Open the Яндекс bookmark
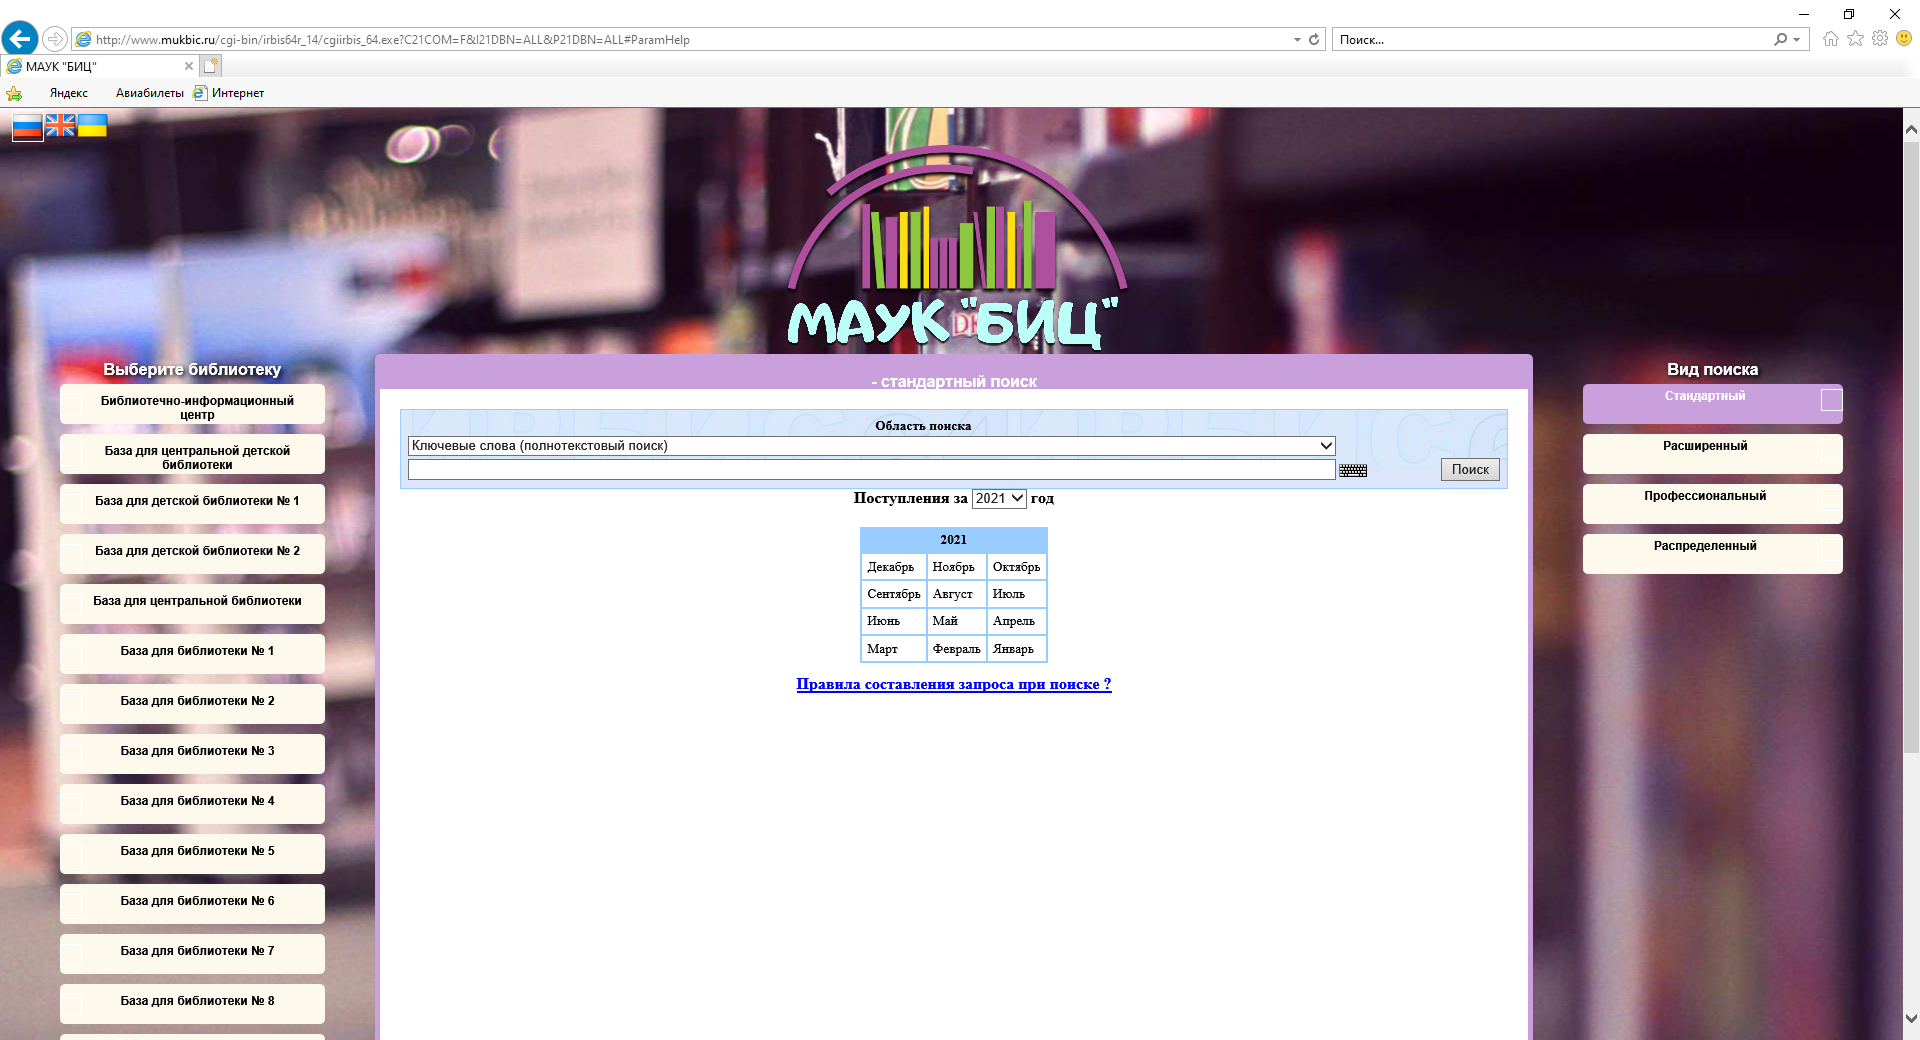Image resolution: width=1920 pixels, height=1040 pixels. (69, 93)
